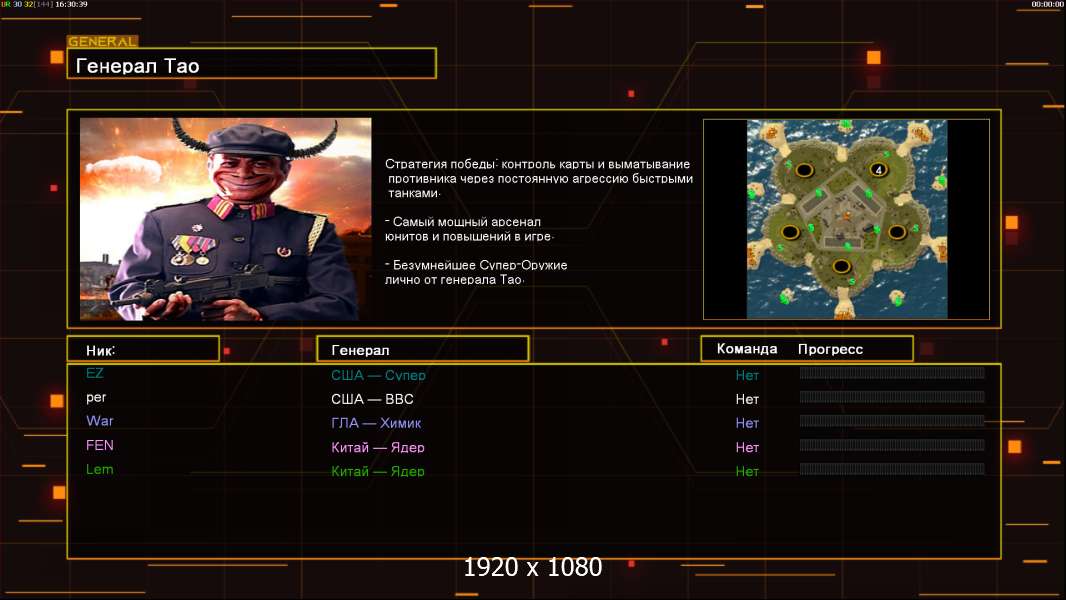Click 'США — ВВС' general entry

372,399
